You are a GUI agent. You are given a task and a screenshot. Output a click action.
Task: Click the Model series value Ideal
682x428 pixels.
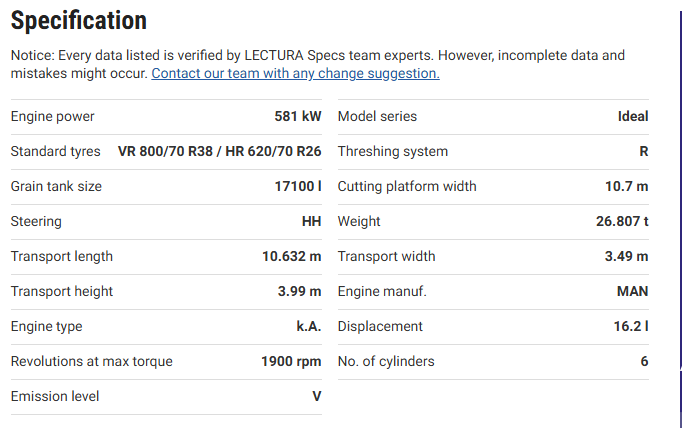(x=633, y=116)
